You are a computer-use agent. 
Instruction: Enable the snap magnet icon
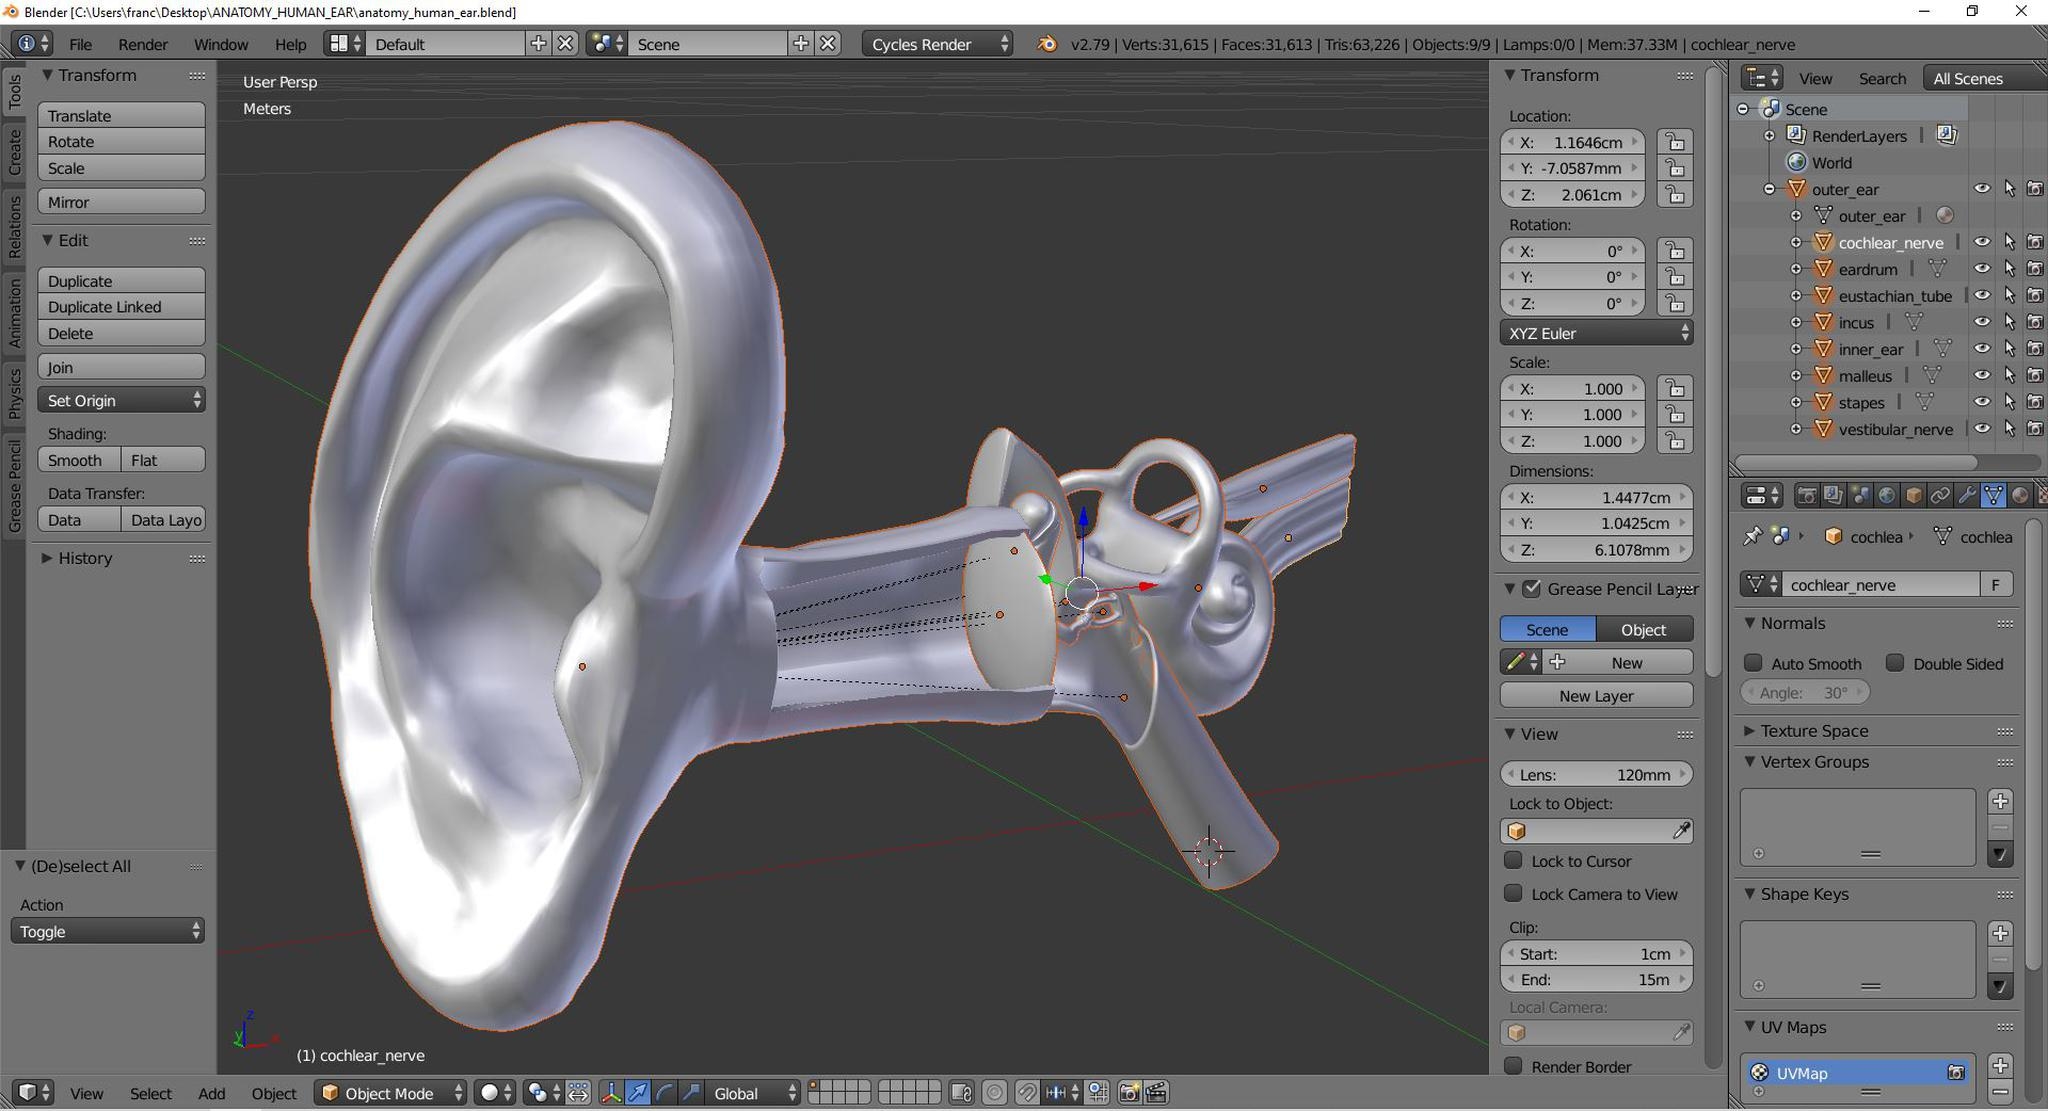coord(1028,1093)
